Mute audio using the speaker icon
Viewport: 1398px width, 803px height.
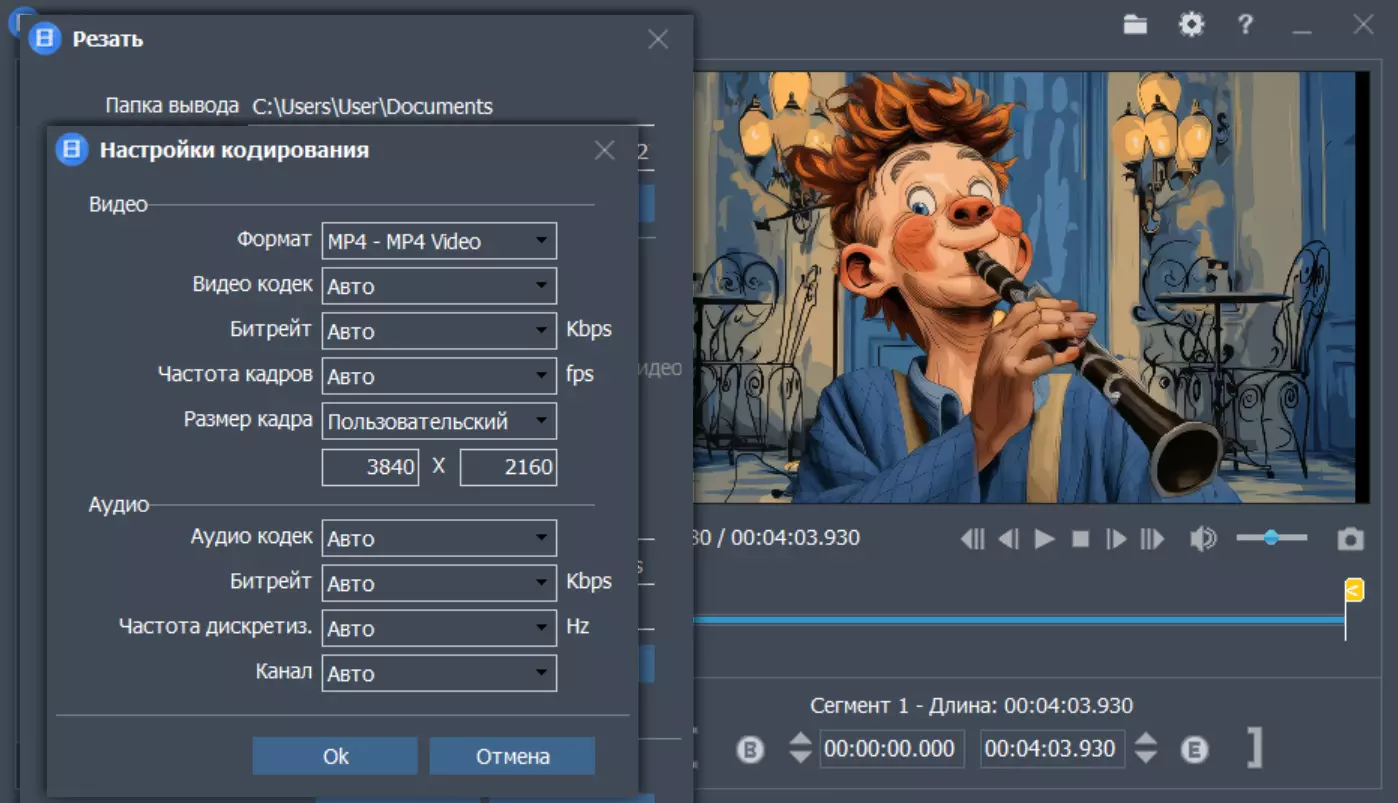click(x=1203, y=539)
